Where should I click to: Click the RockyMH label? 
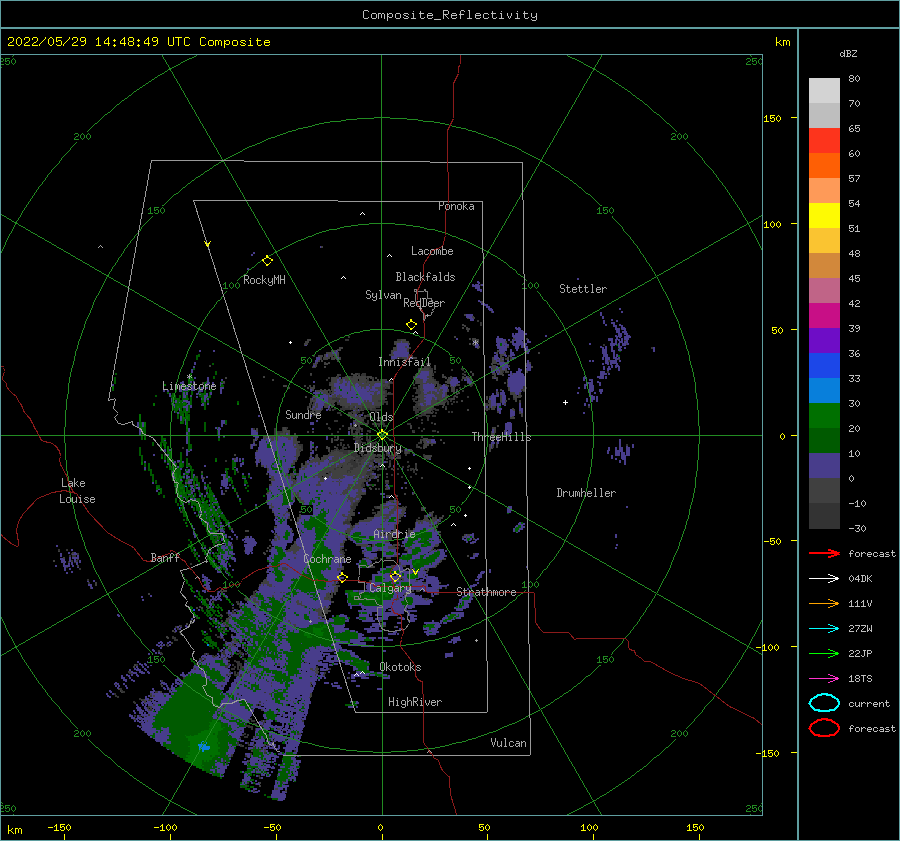[x=265, y=280]
